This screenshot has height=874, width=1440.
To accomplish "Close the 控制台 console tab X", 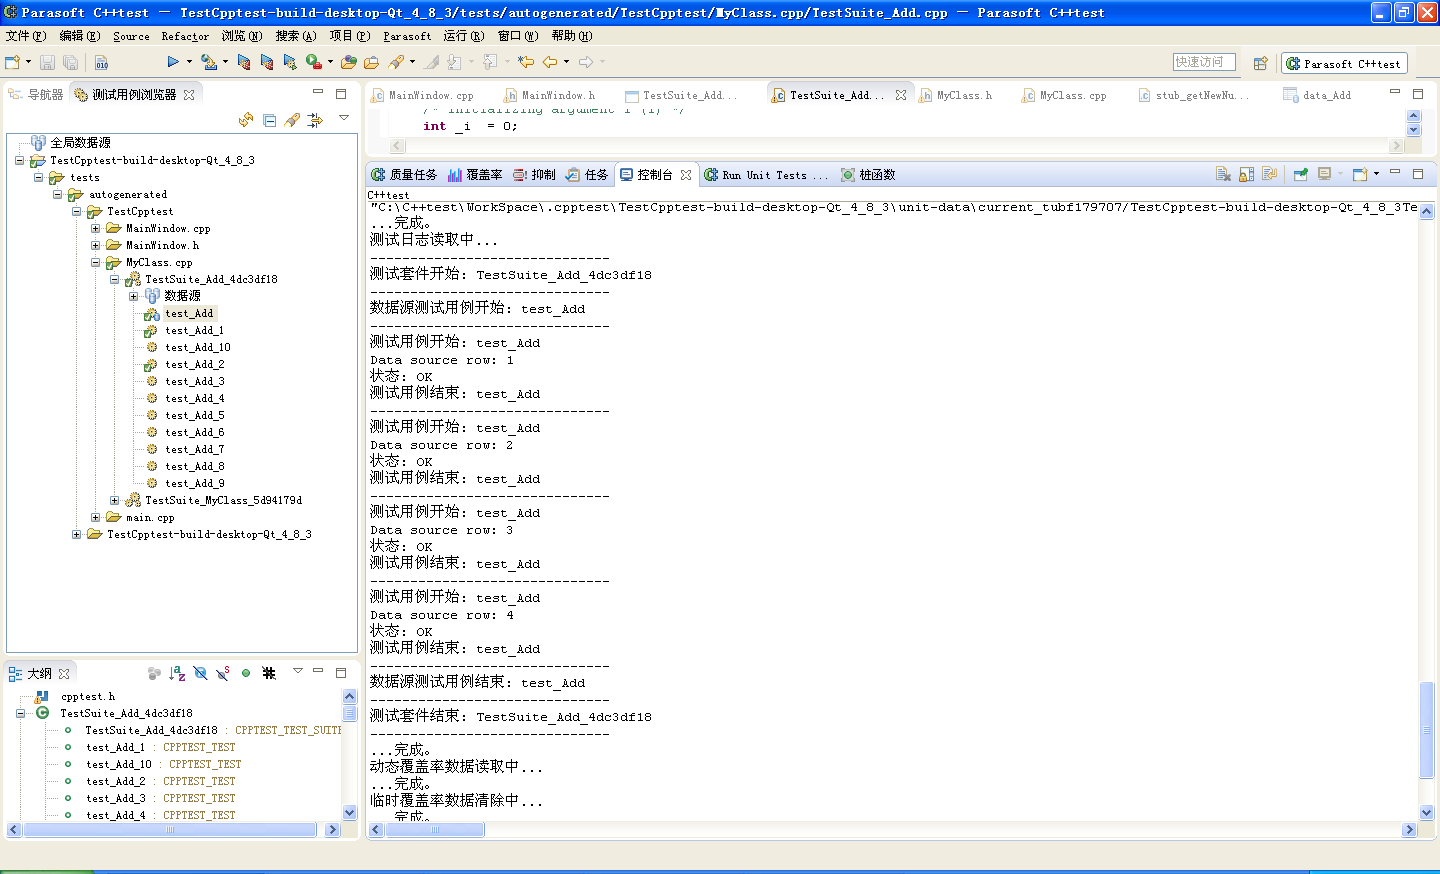I will tap(686, 175).
